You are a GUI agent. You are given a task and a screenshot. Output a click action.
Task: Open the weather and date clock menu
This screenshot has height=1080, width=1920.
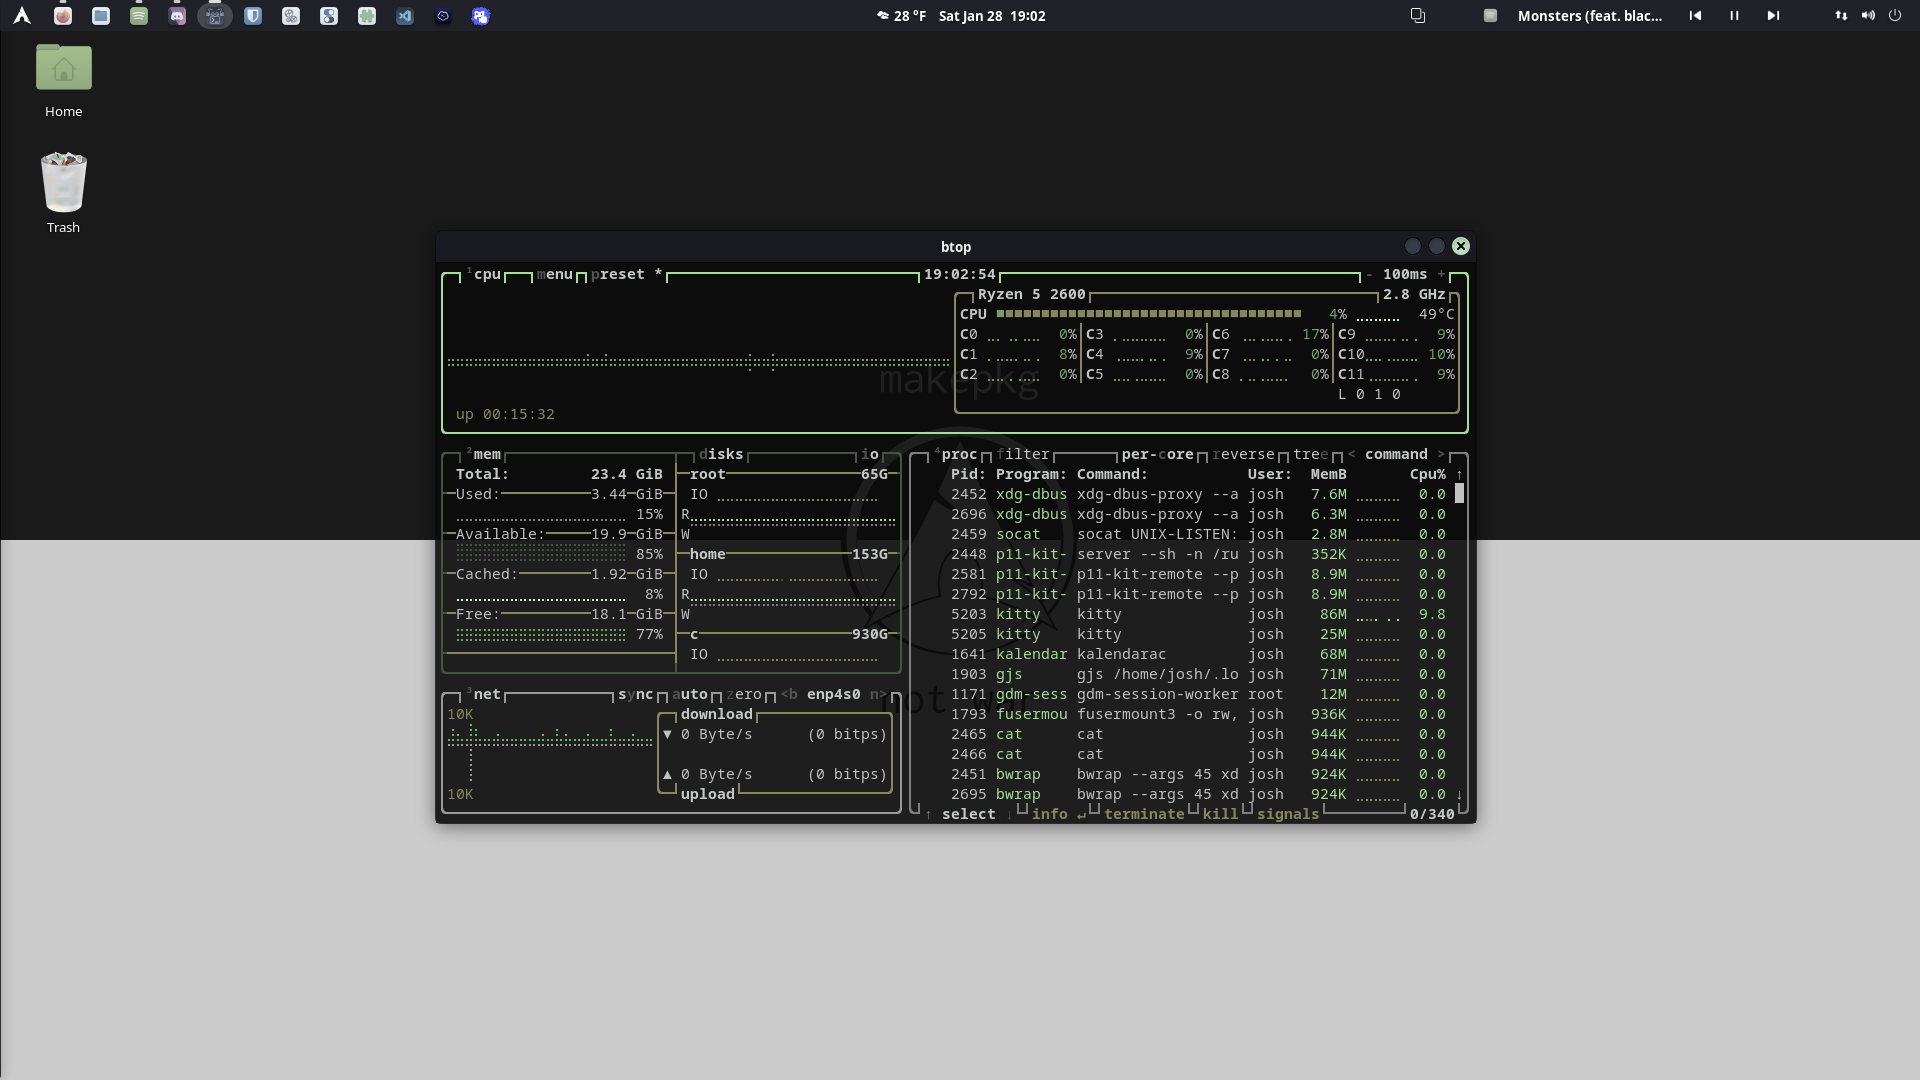pos(960,16)
